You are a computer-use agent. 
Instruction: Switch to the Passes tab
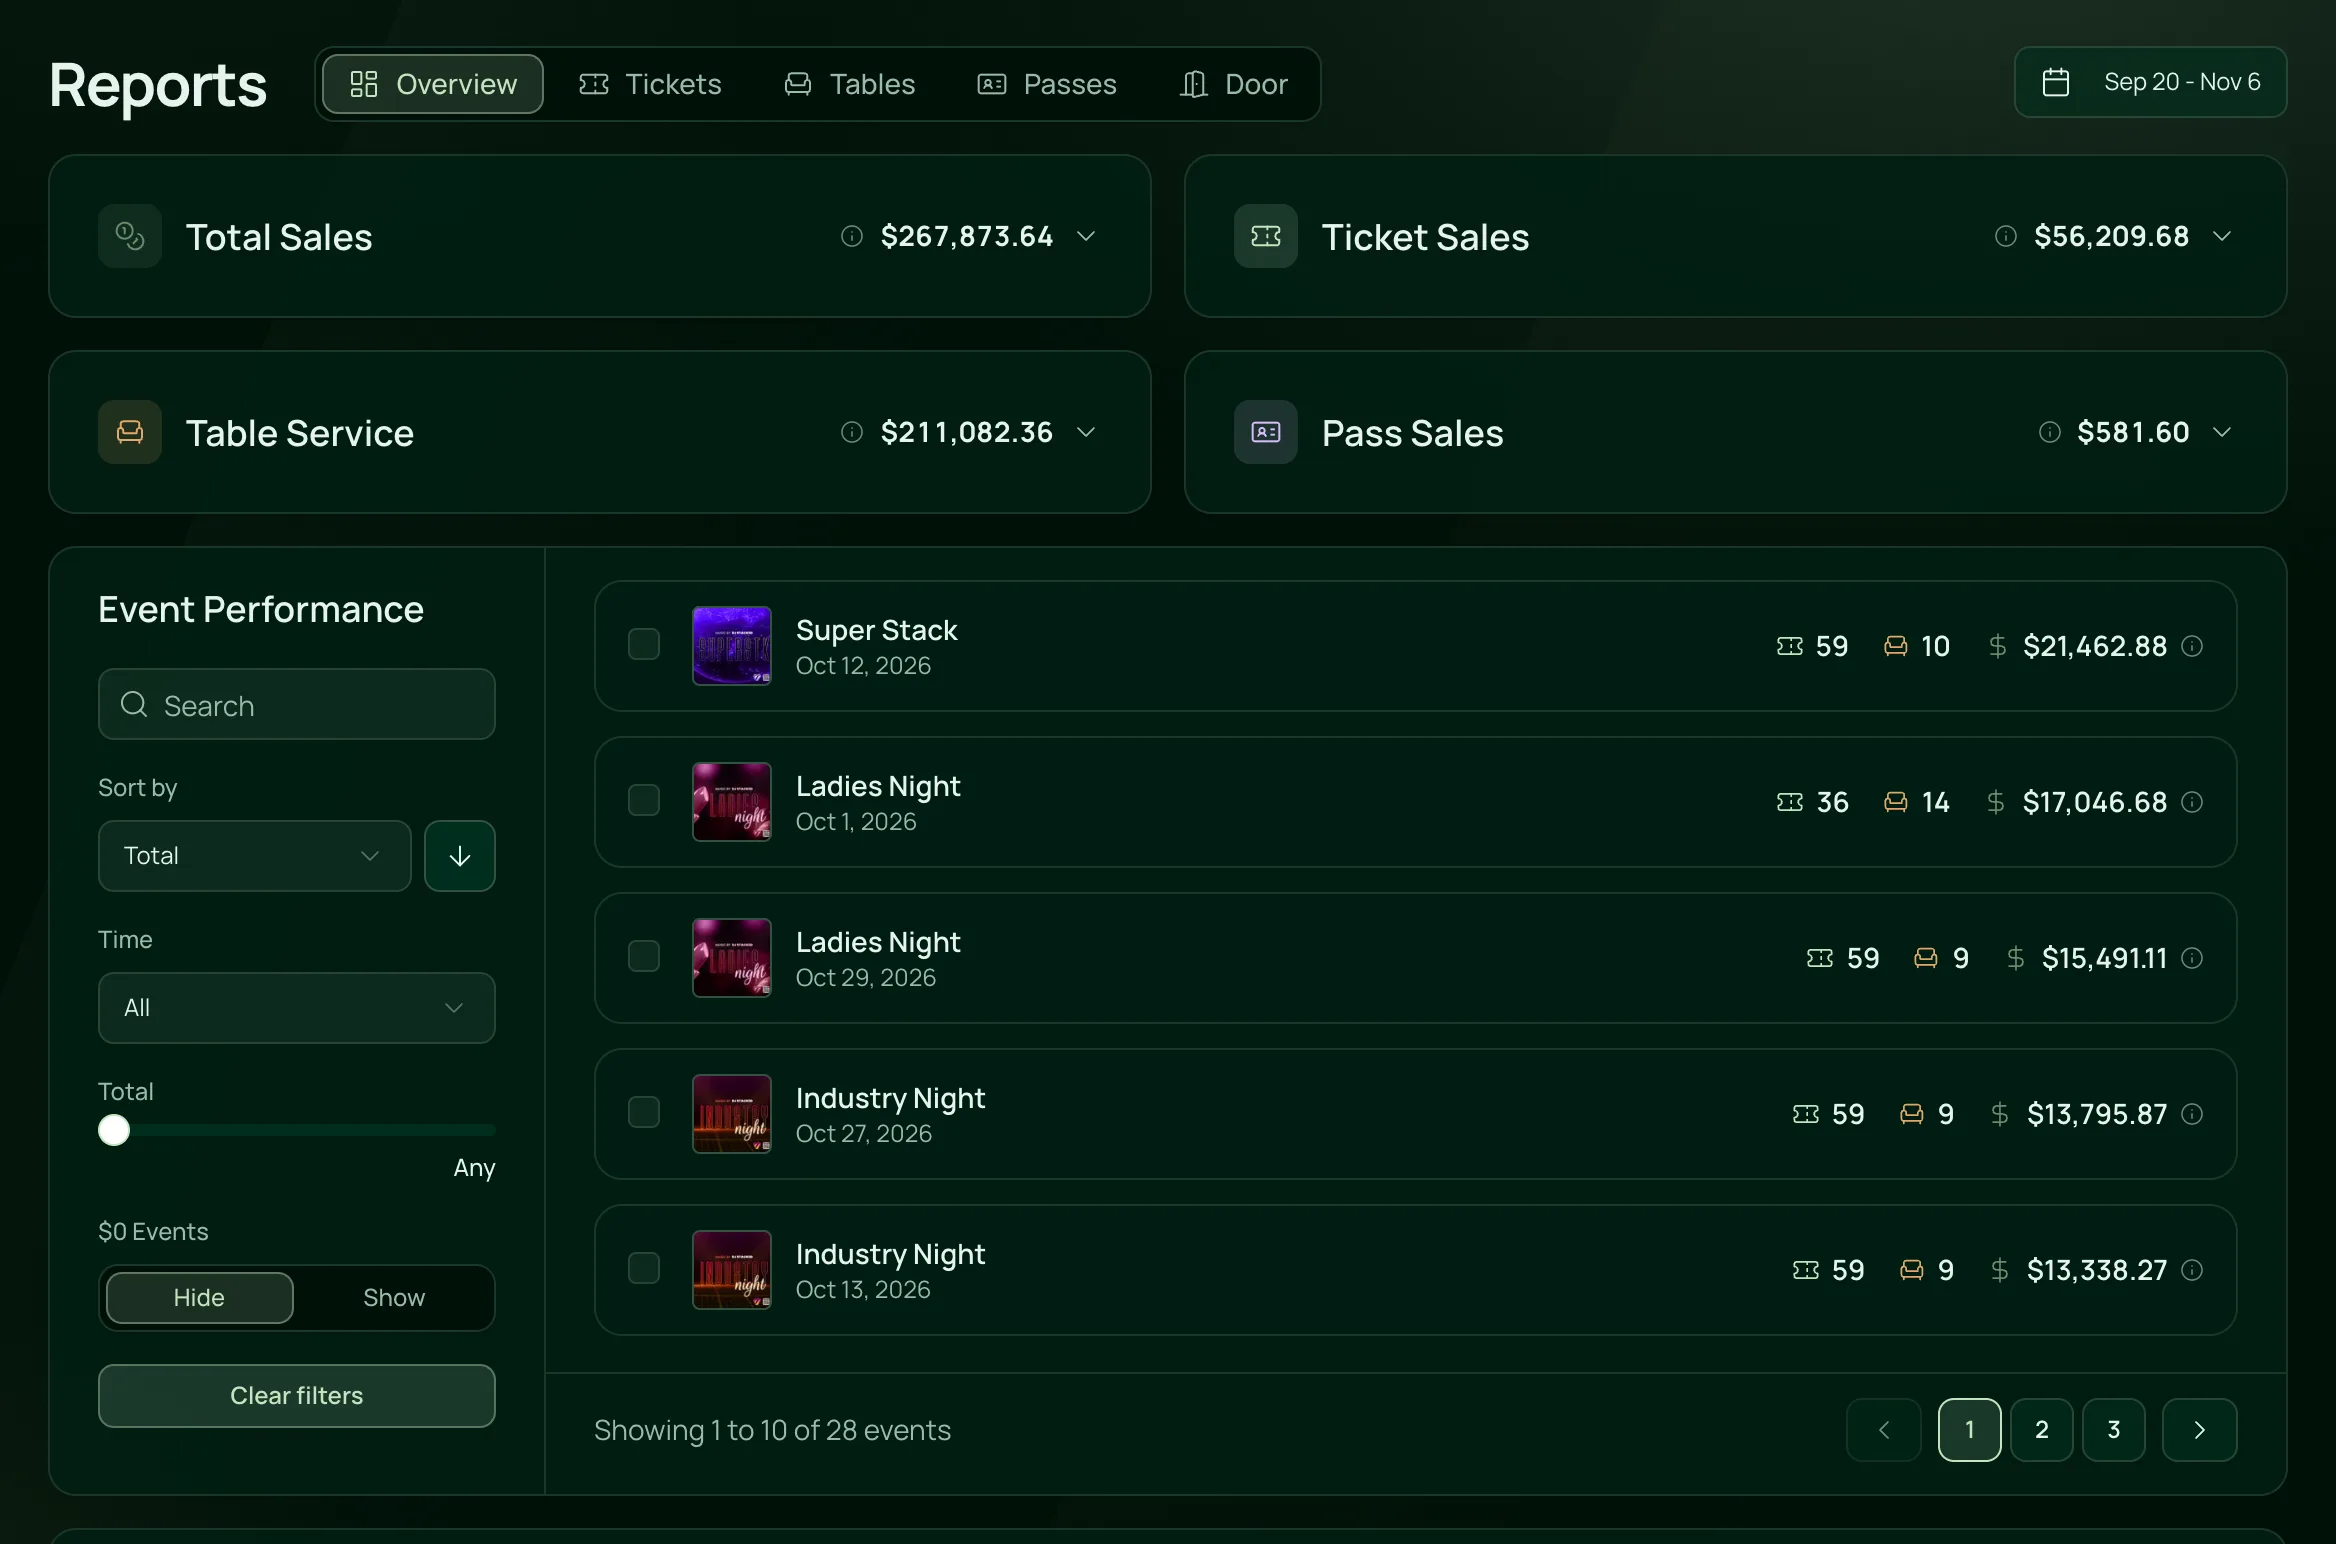click(1047, 84)
